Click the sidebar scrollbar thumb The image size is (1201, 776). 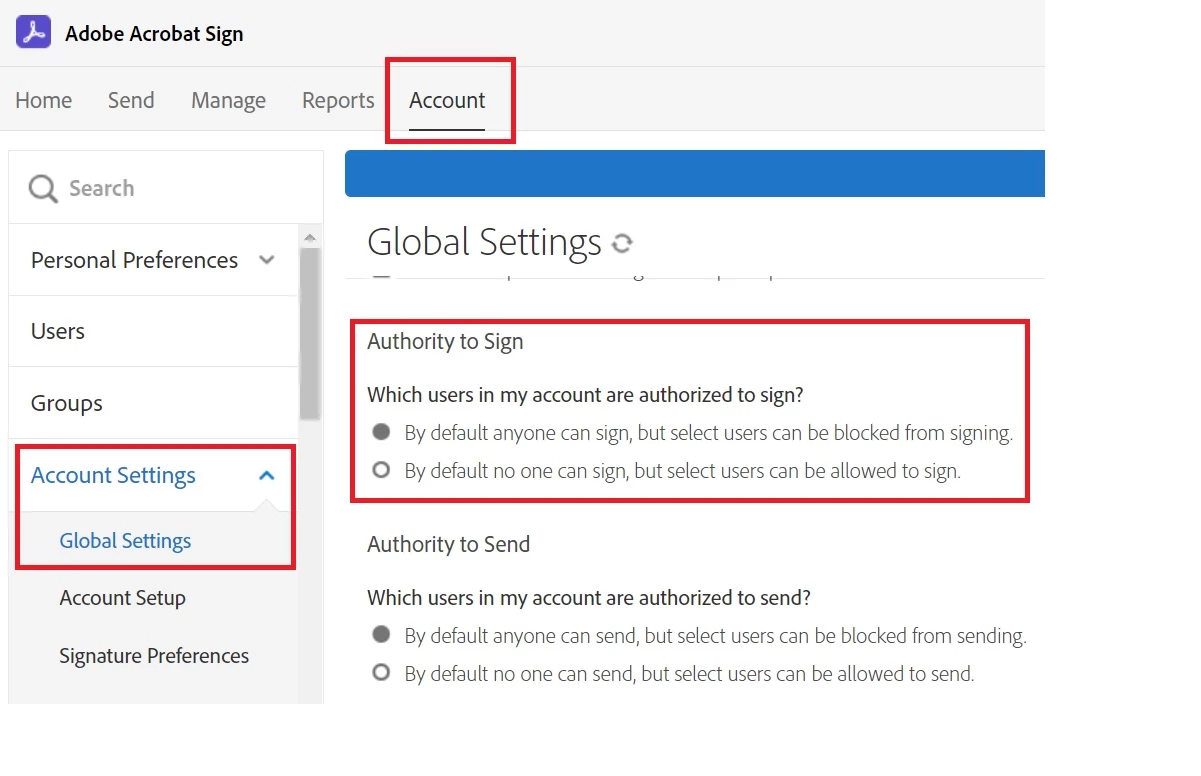(x=310, y=333)
